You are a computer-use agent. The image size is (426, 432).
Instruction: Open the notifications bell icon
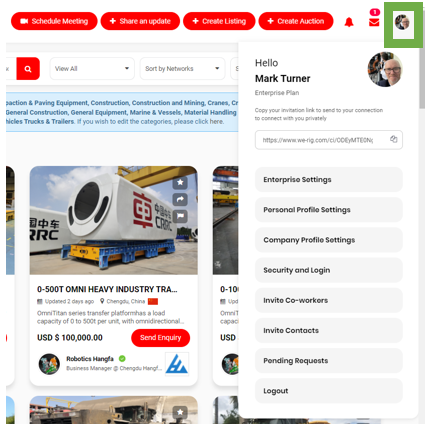(349, 22)
